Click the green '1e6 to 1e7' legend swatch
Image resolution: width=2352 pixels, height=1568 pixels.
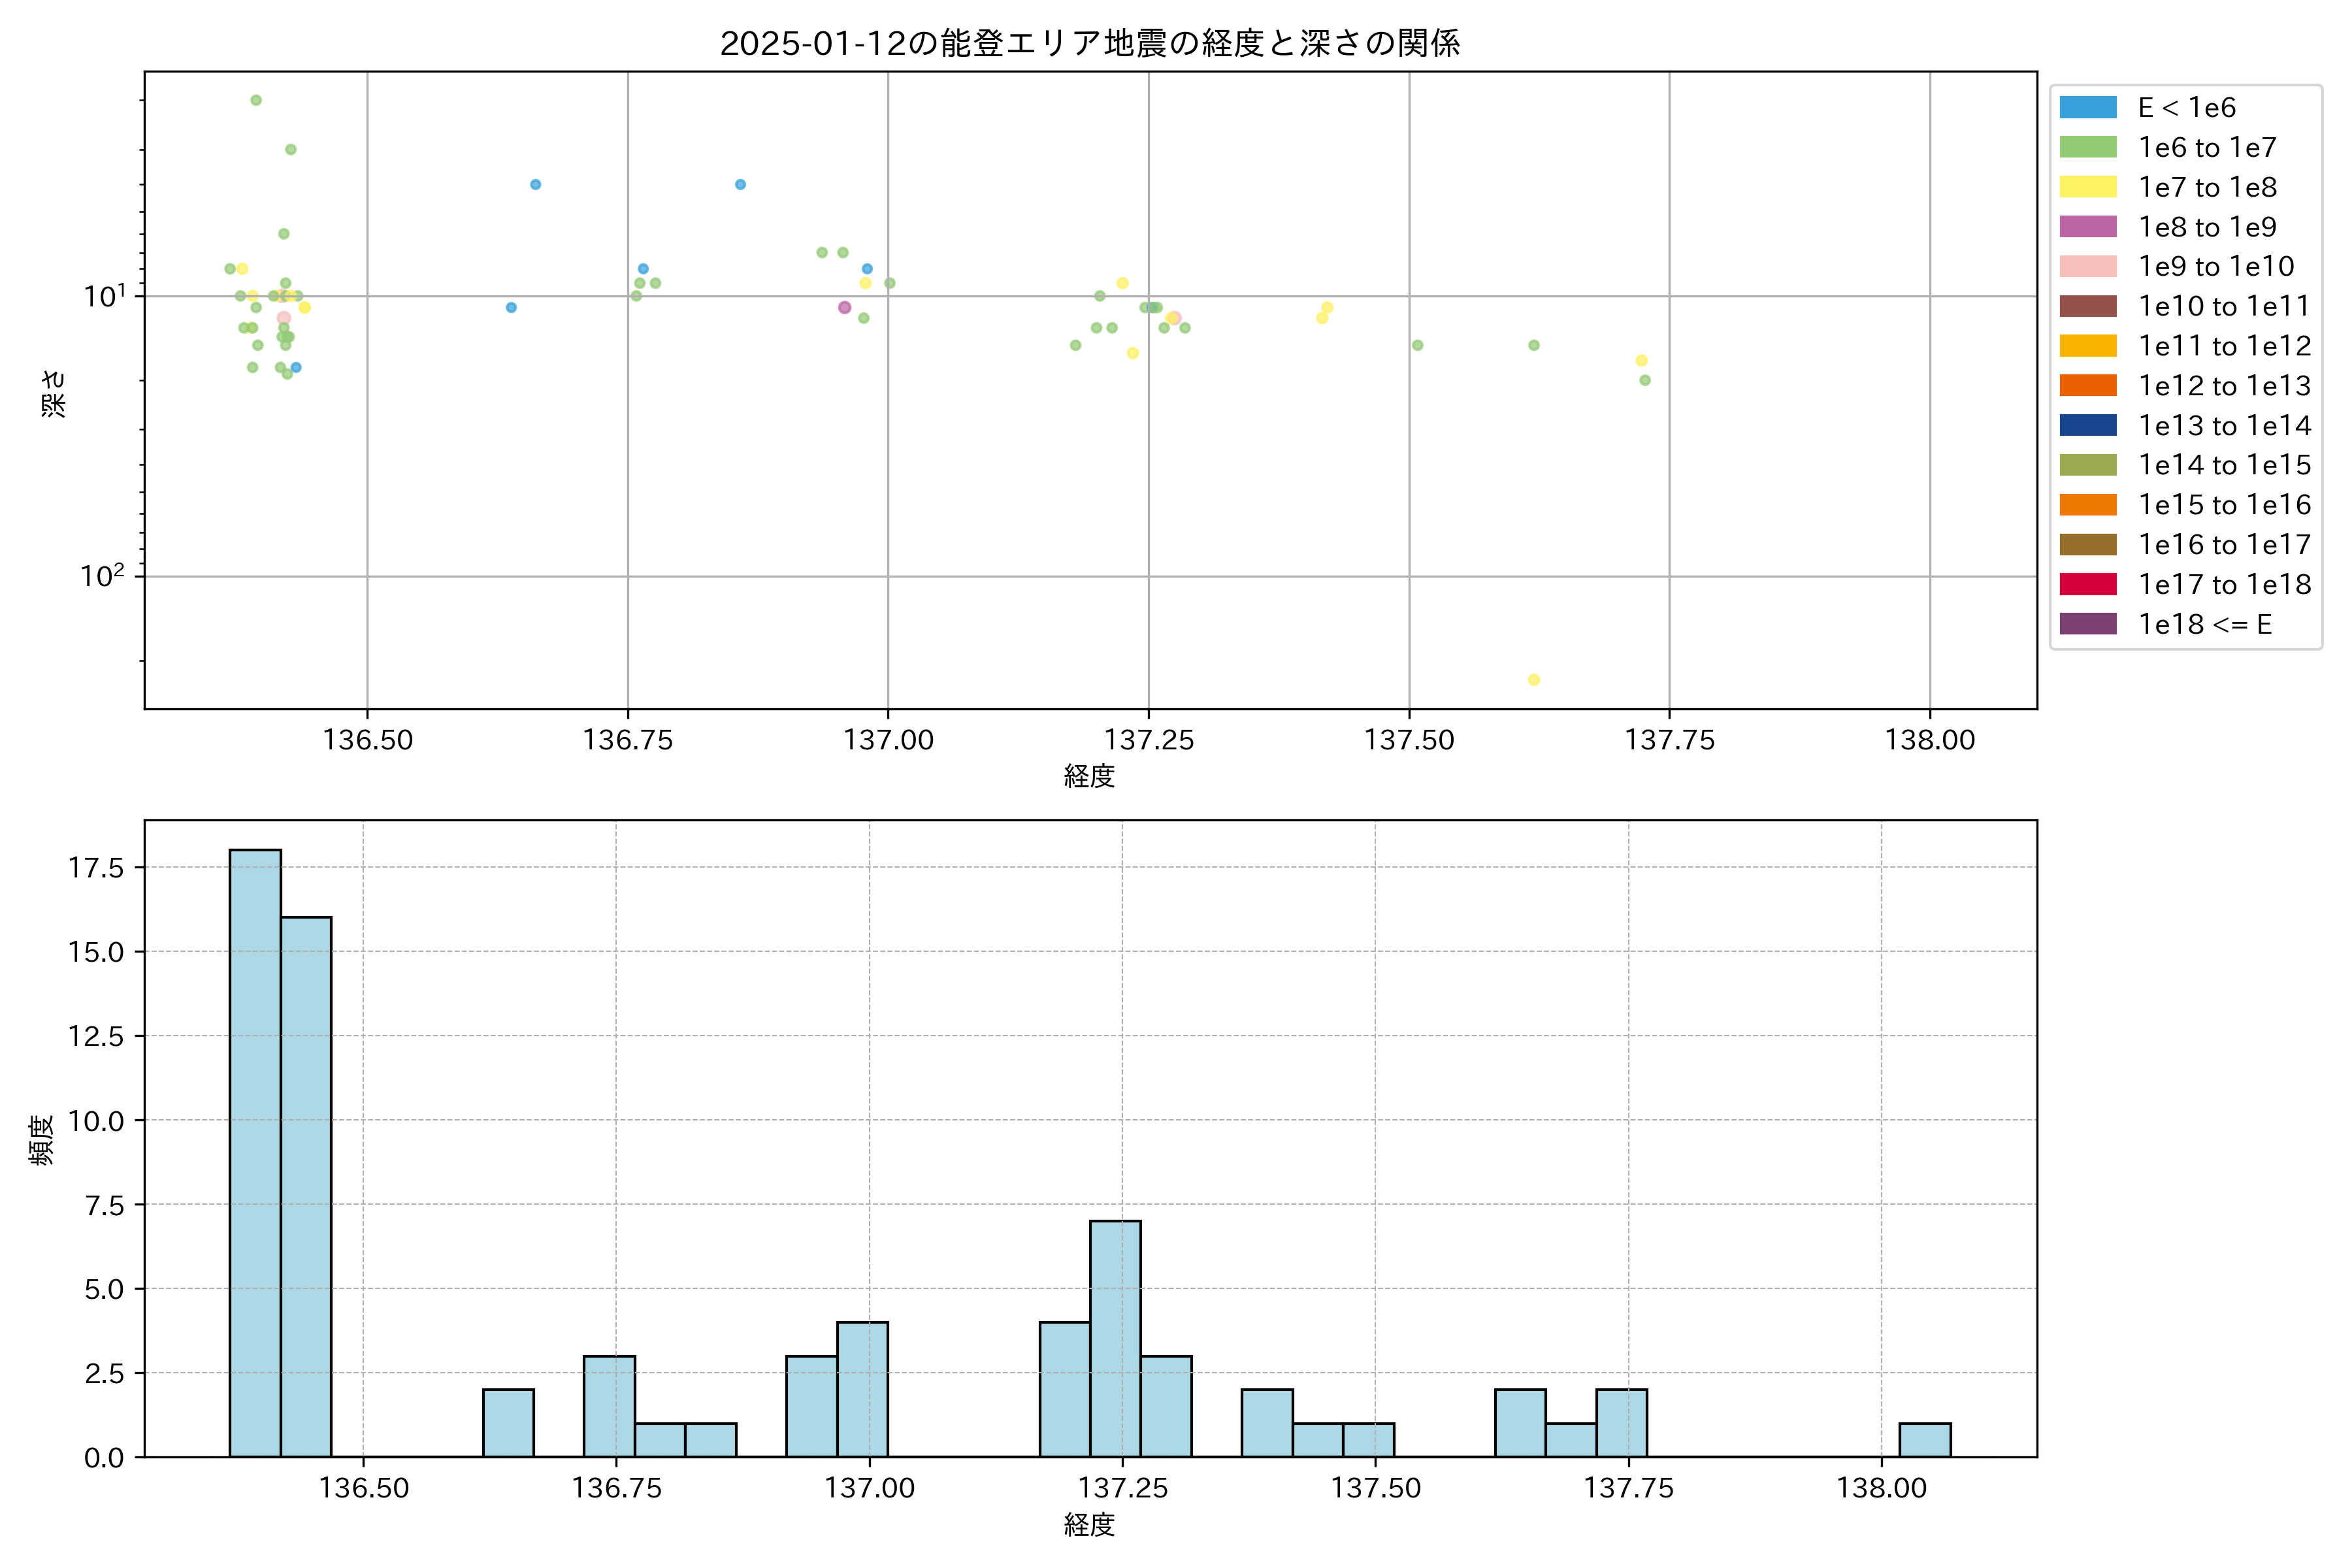pos(2087,147)
